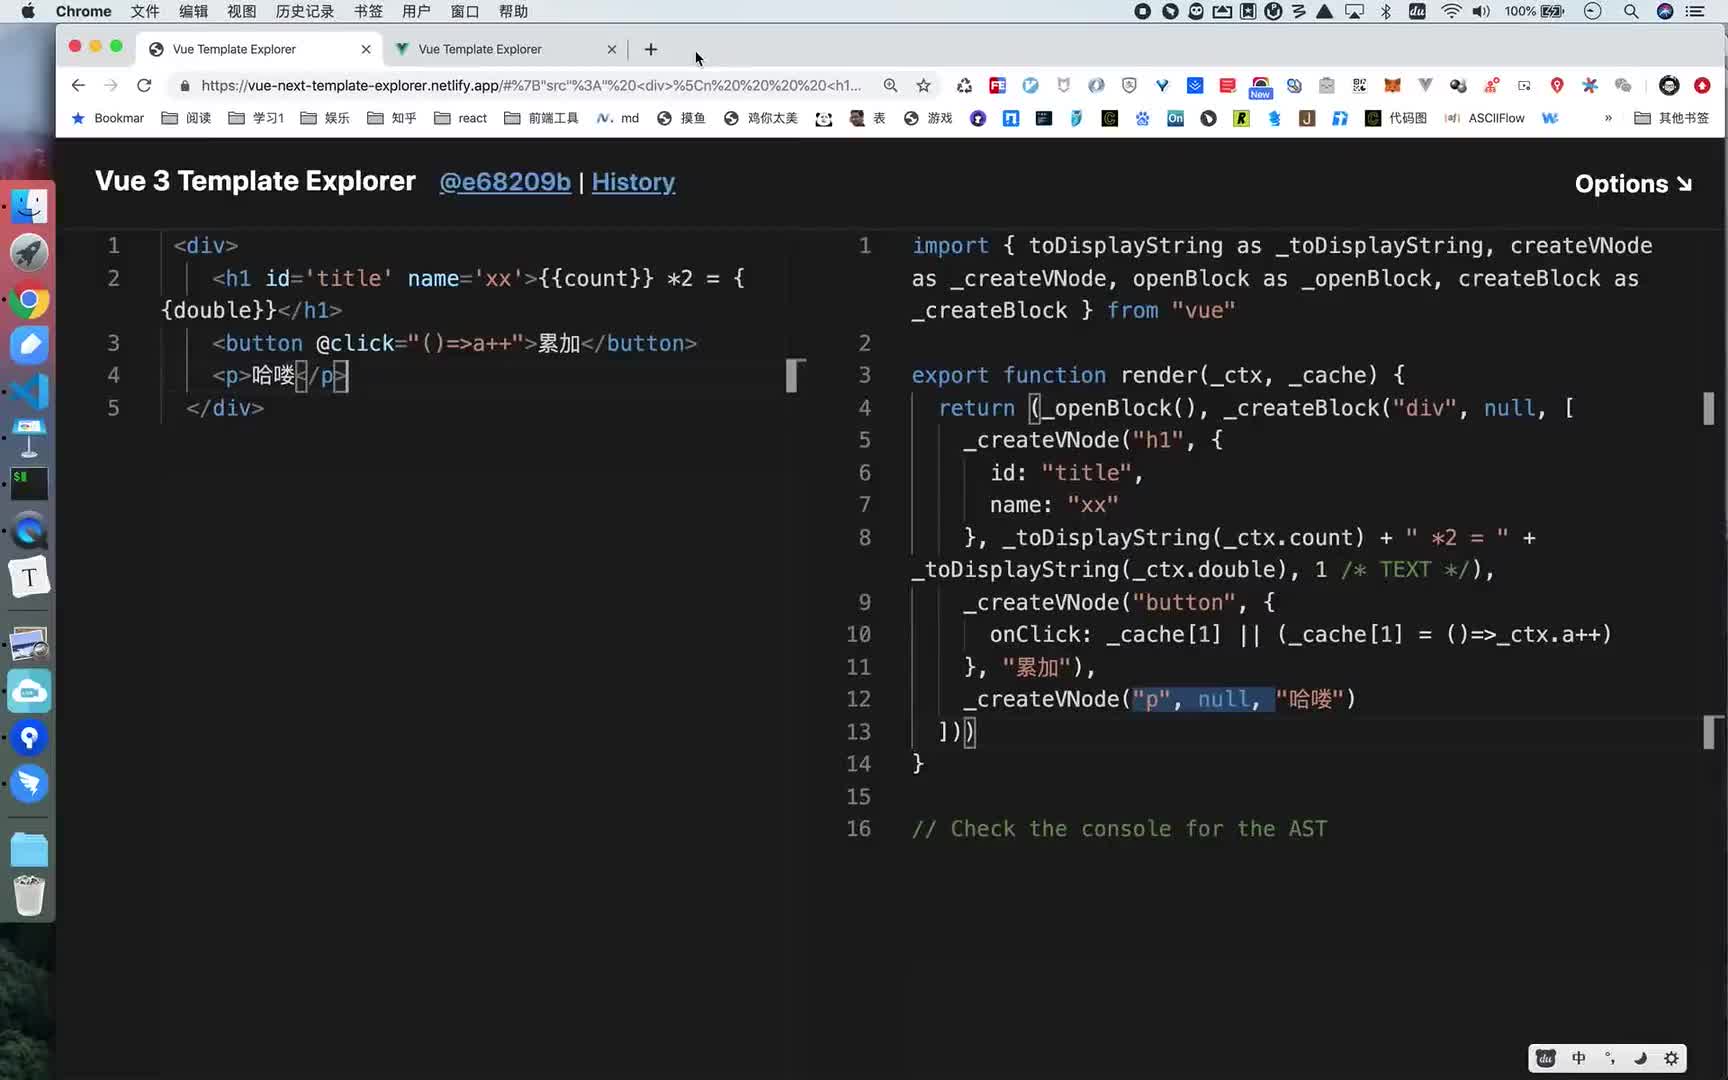Open the 代码图 bookmark
The width and height of the screenshot is (1728, 1080).
1396,118
